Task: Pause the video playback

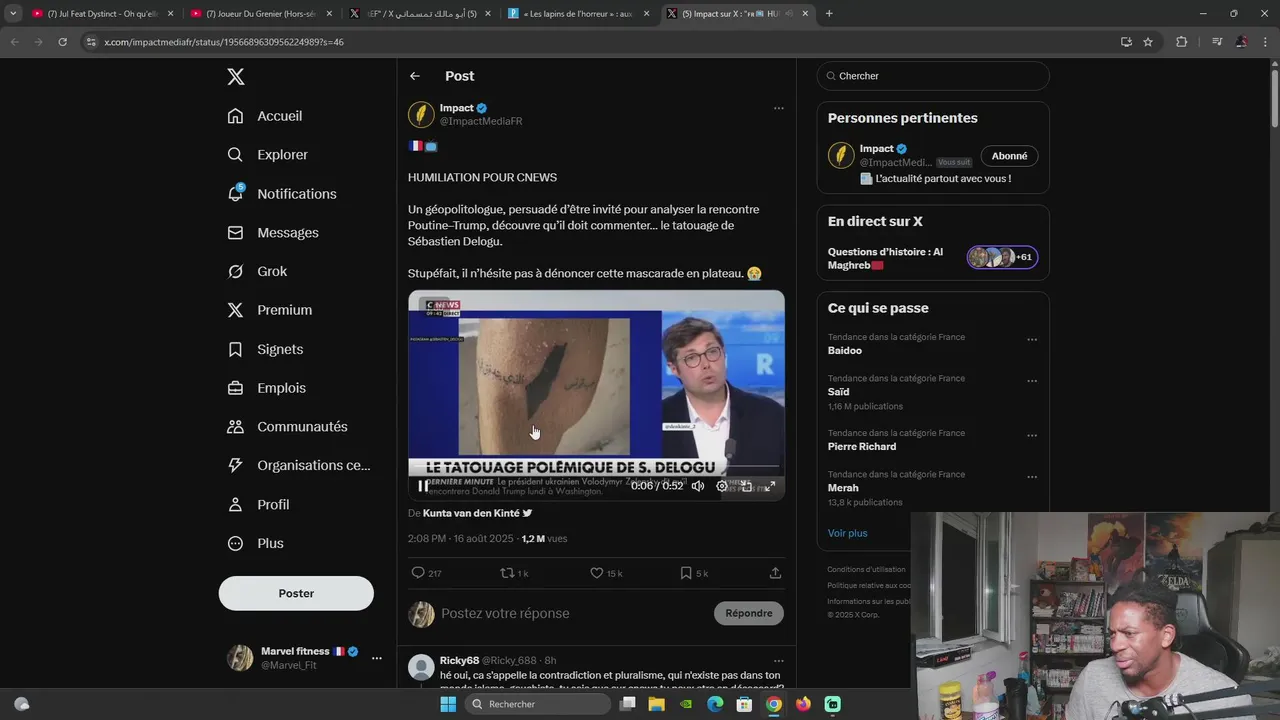Action: 423,486
